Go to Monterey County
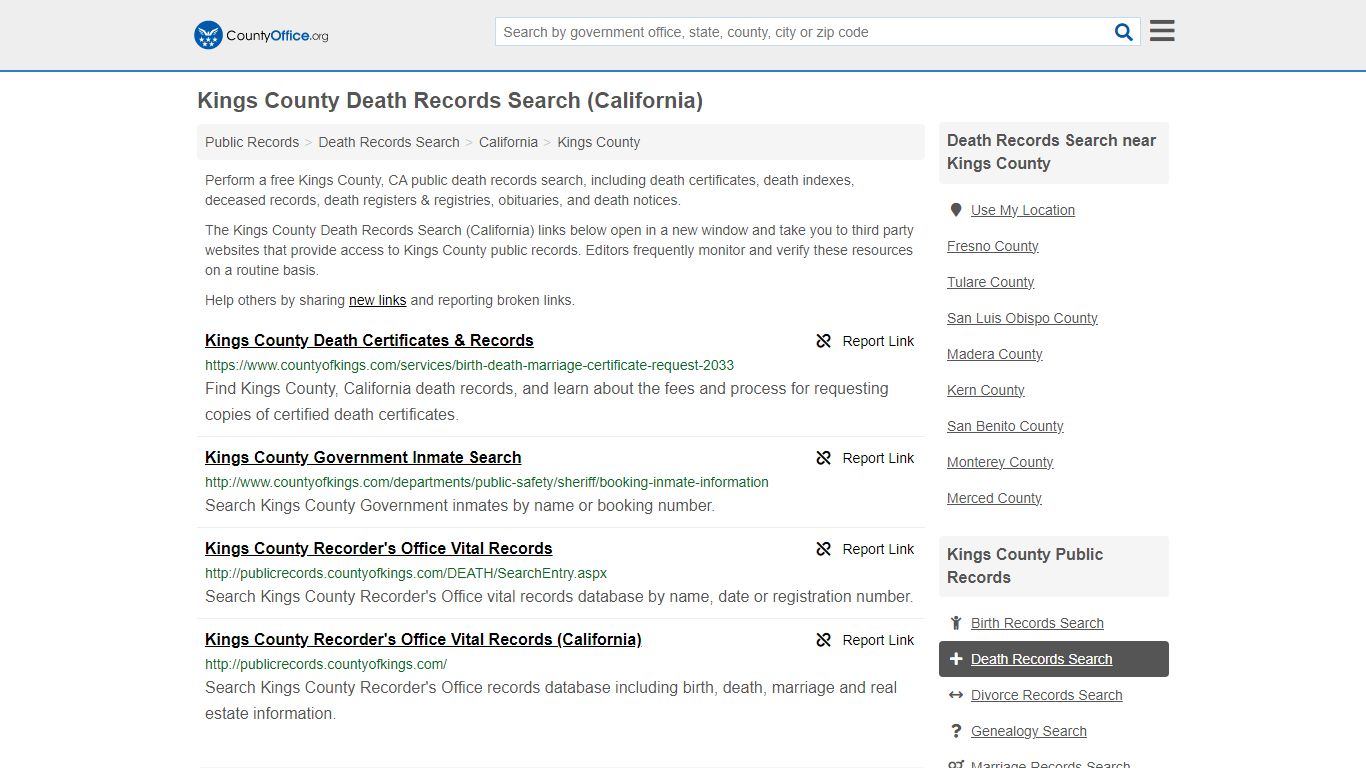1366x768 pixels. tap(1000, 462)
